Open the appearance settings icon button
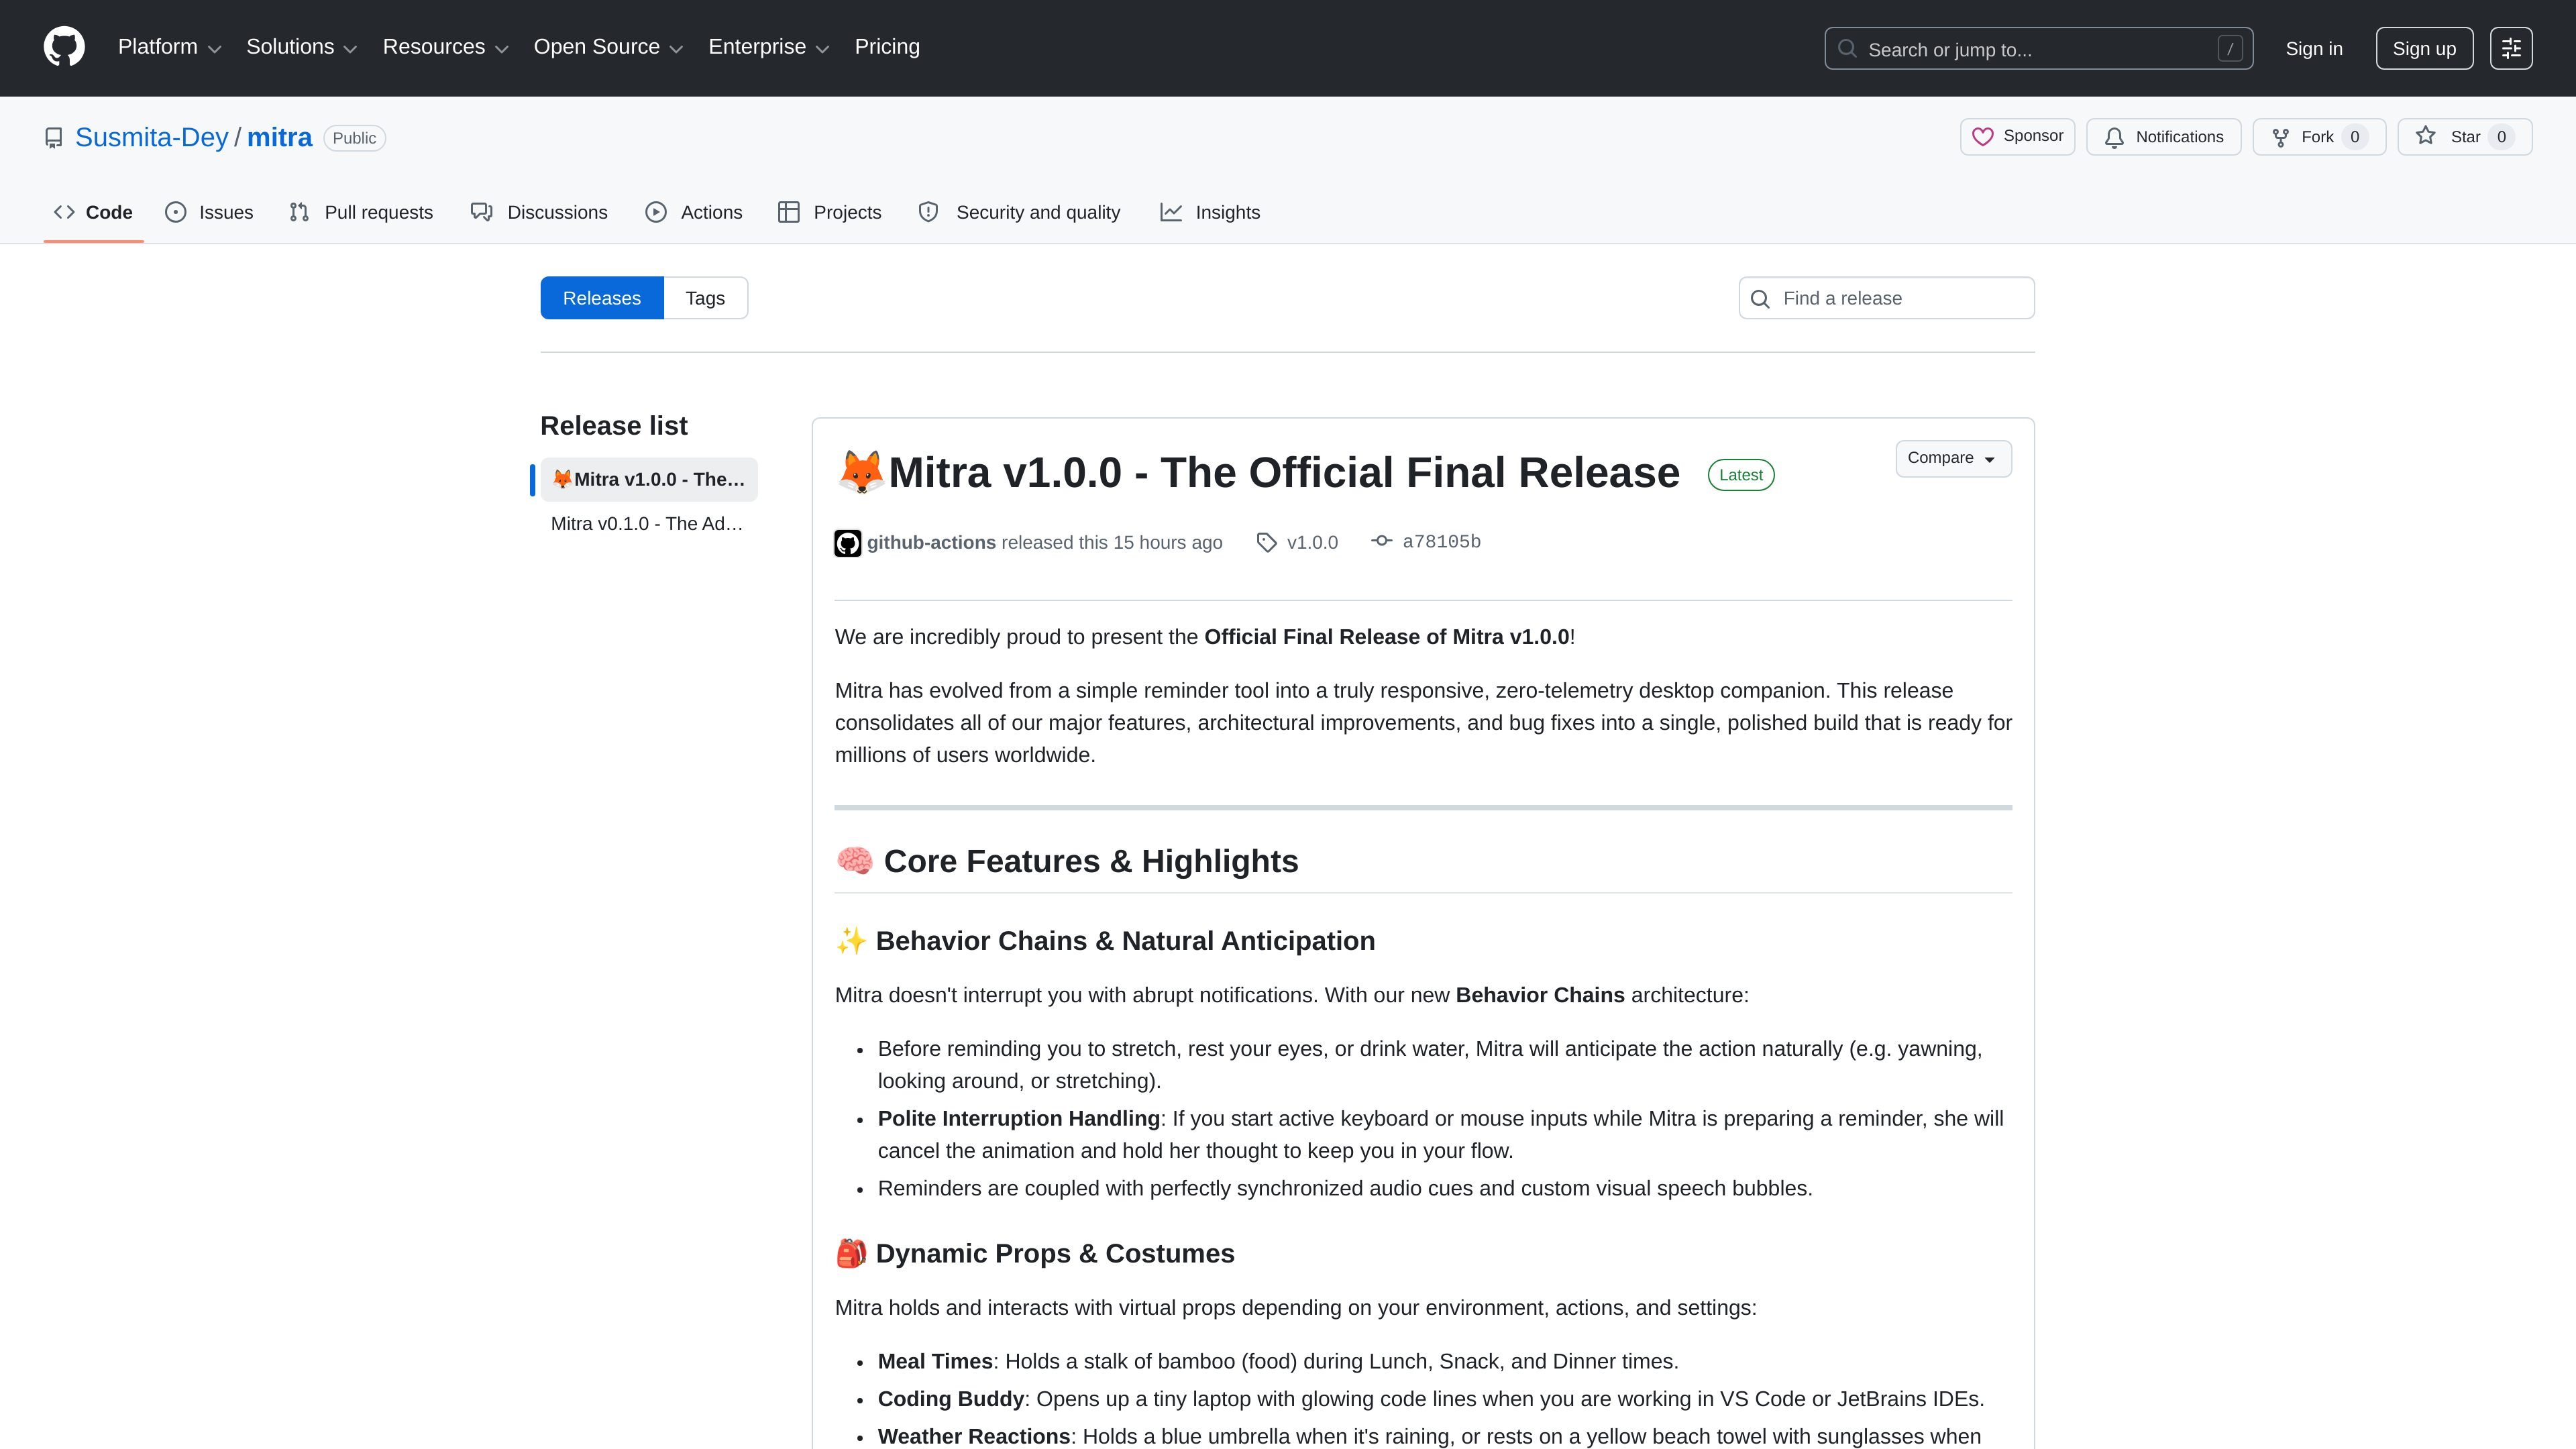 tap(2511, 48)
